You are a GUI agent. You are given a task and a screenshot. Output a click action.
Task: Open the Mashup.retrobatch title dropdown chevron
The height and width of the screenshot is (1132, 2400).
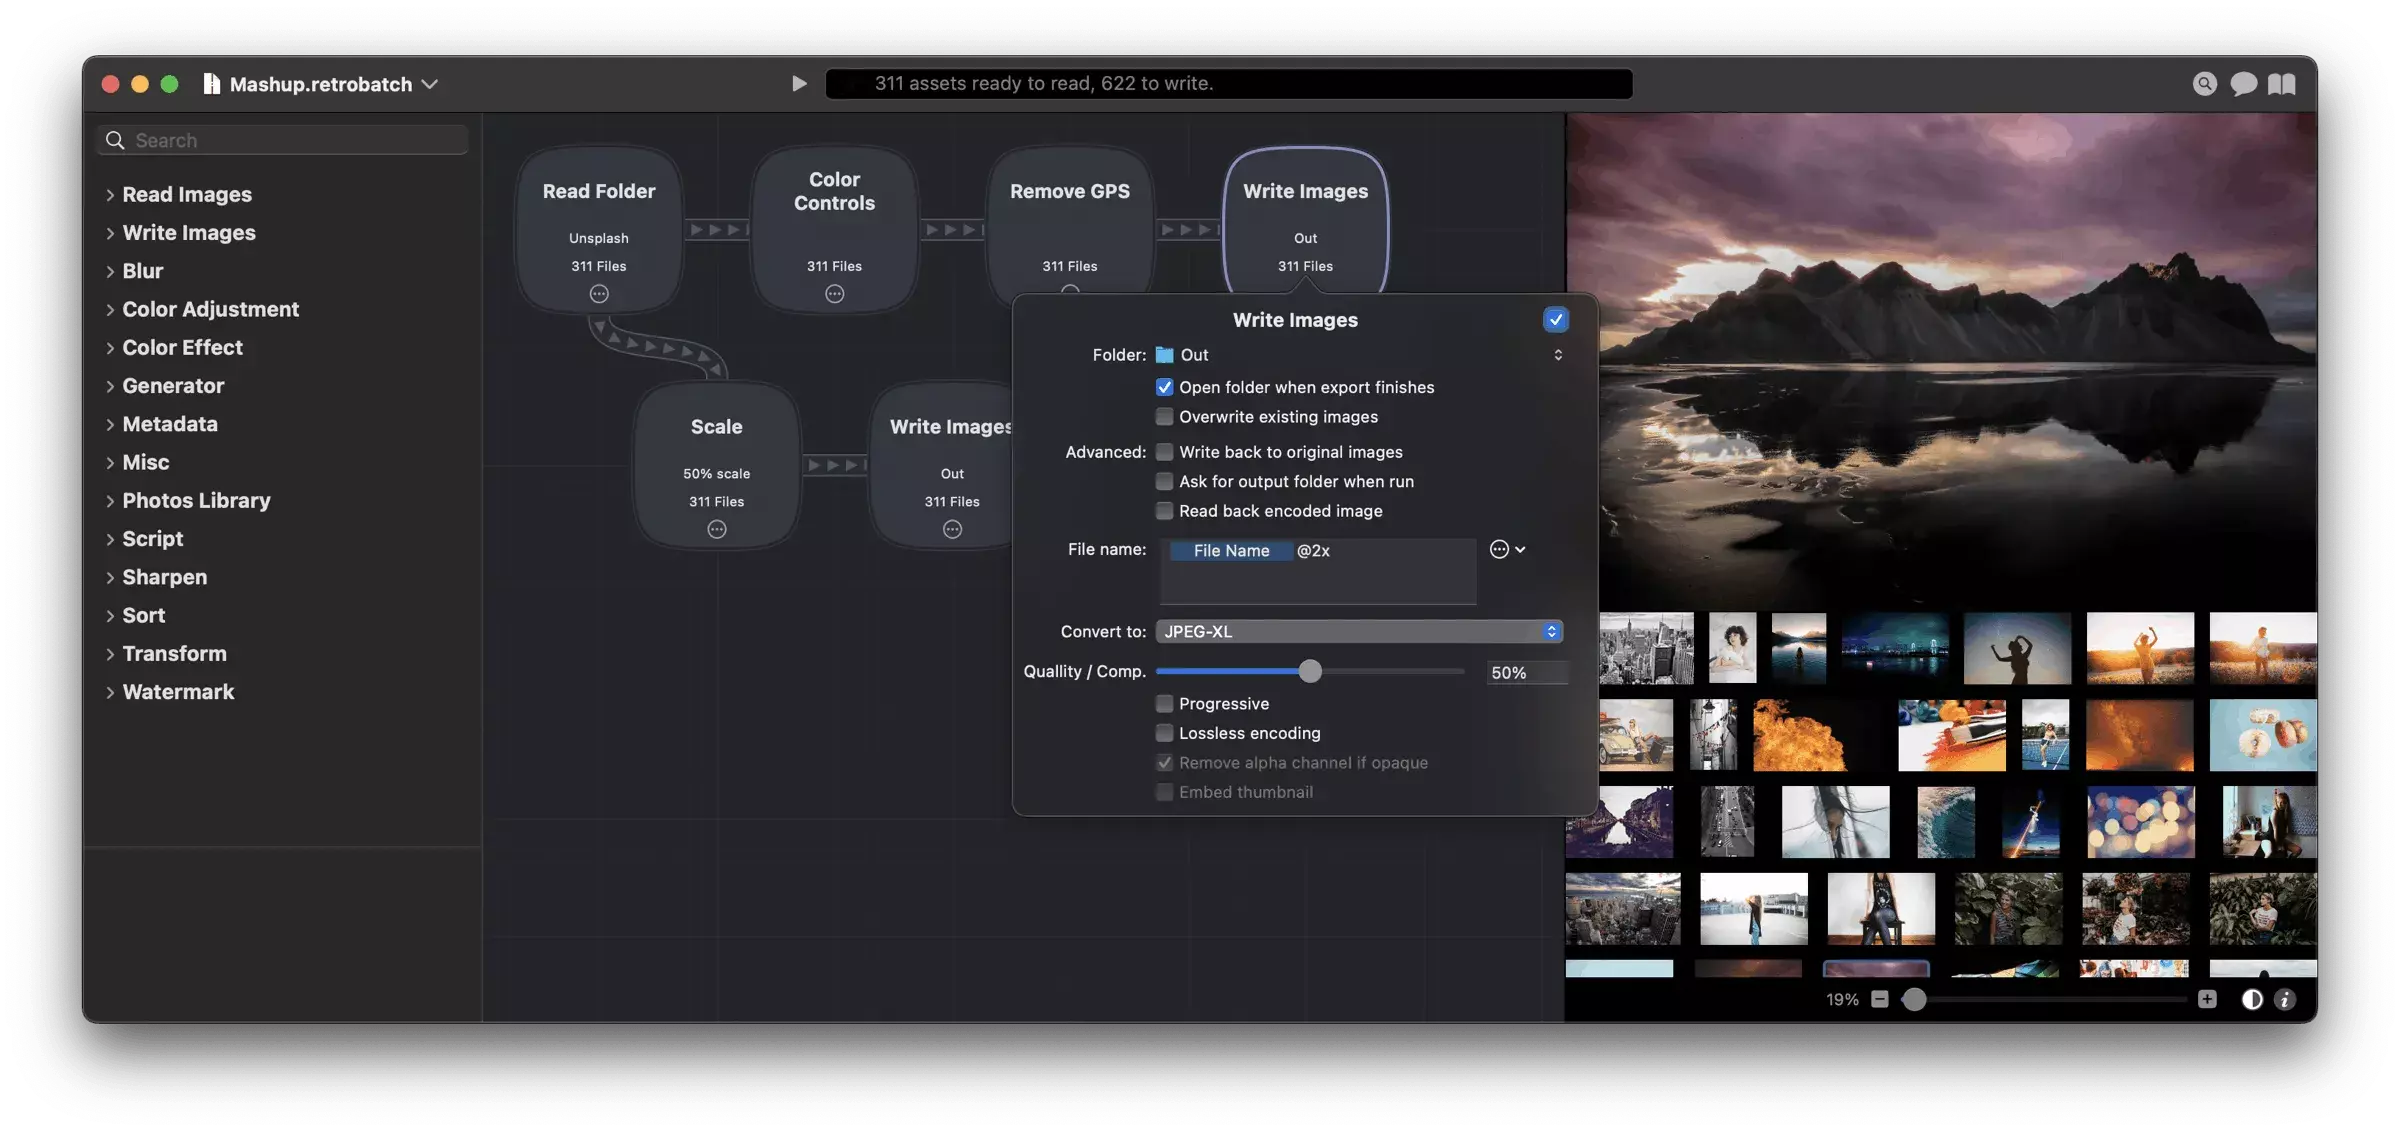click(x=430, y=84)
